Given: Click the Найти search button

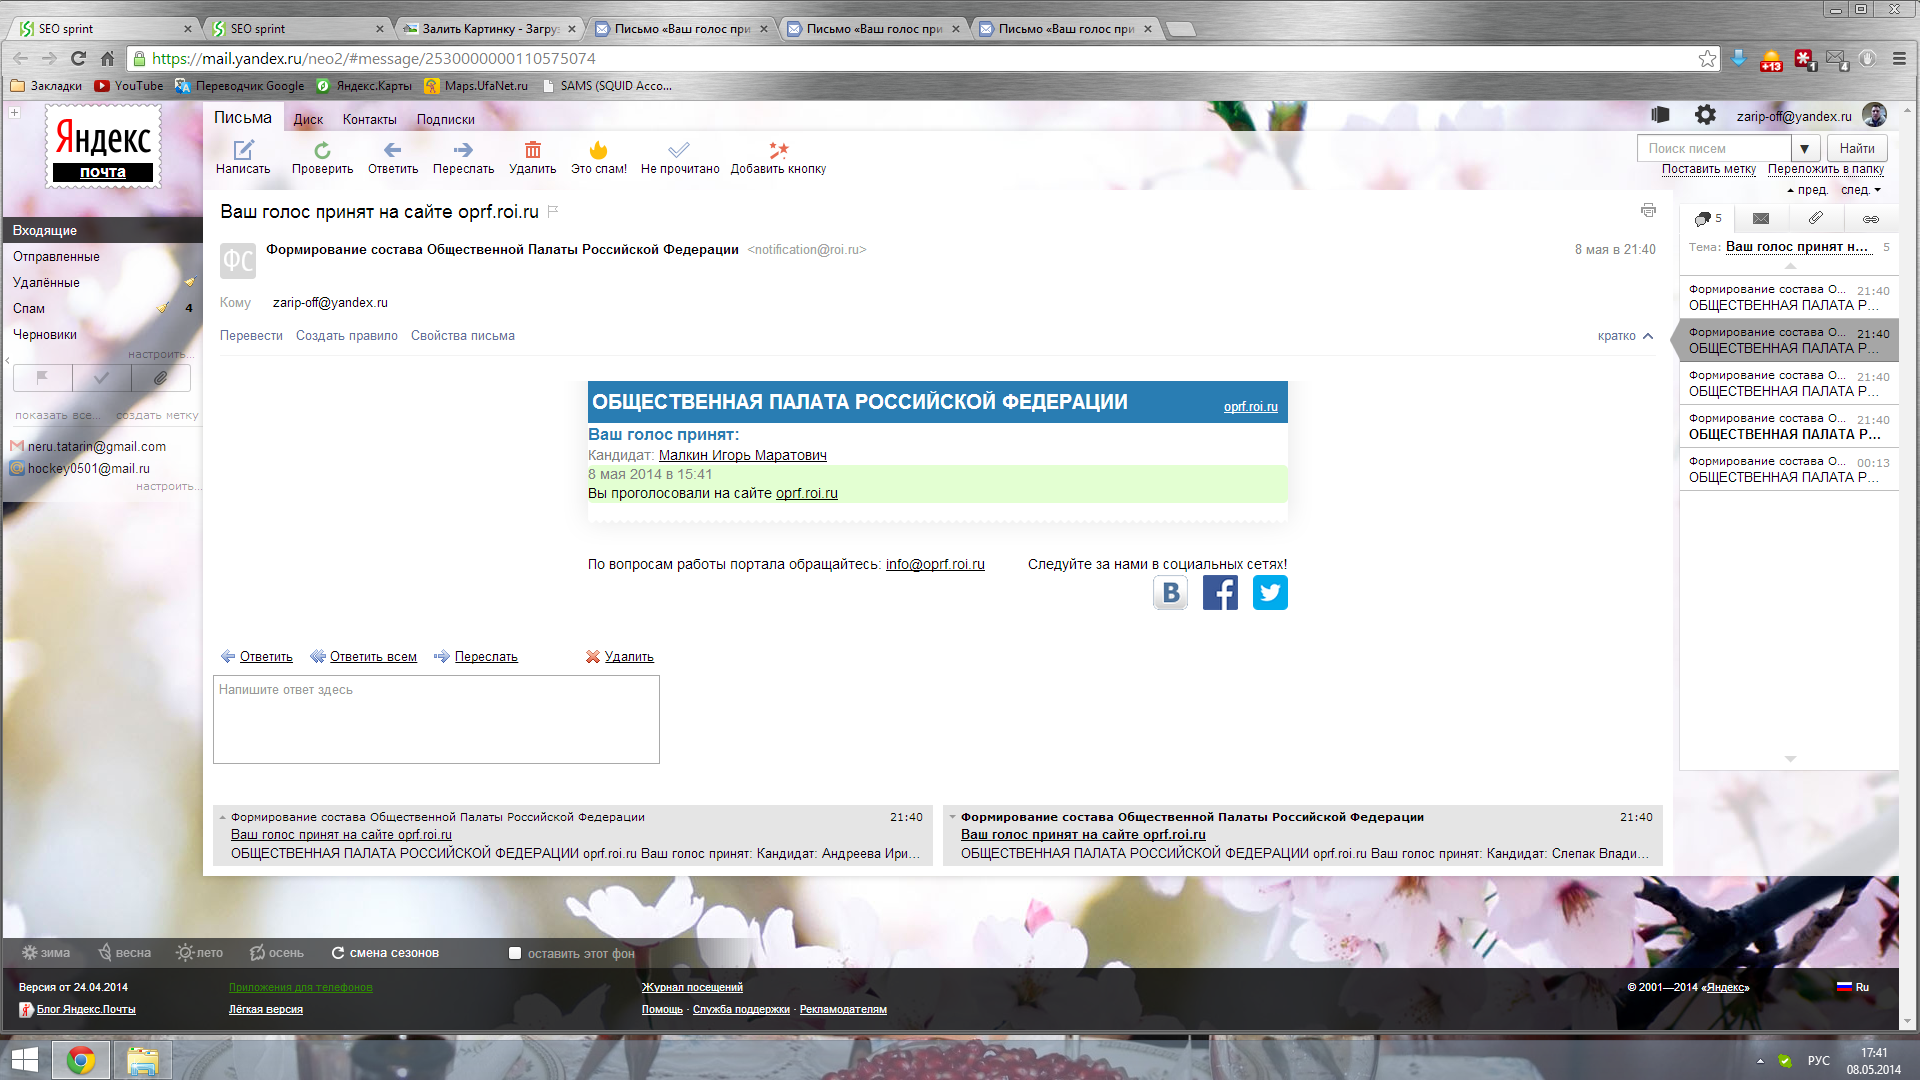Looking at the screenshot, I should click(1857, 149).
